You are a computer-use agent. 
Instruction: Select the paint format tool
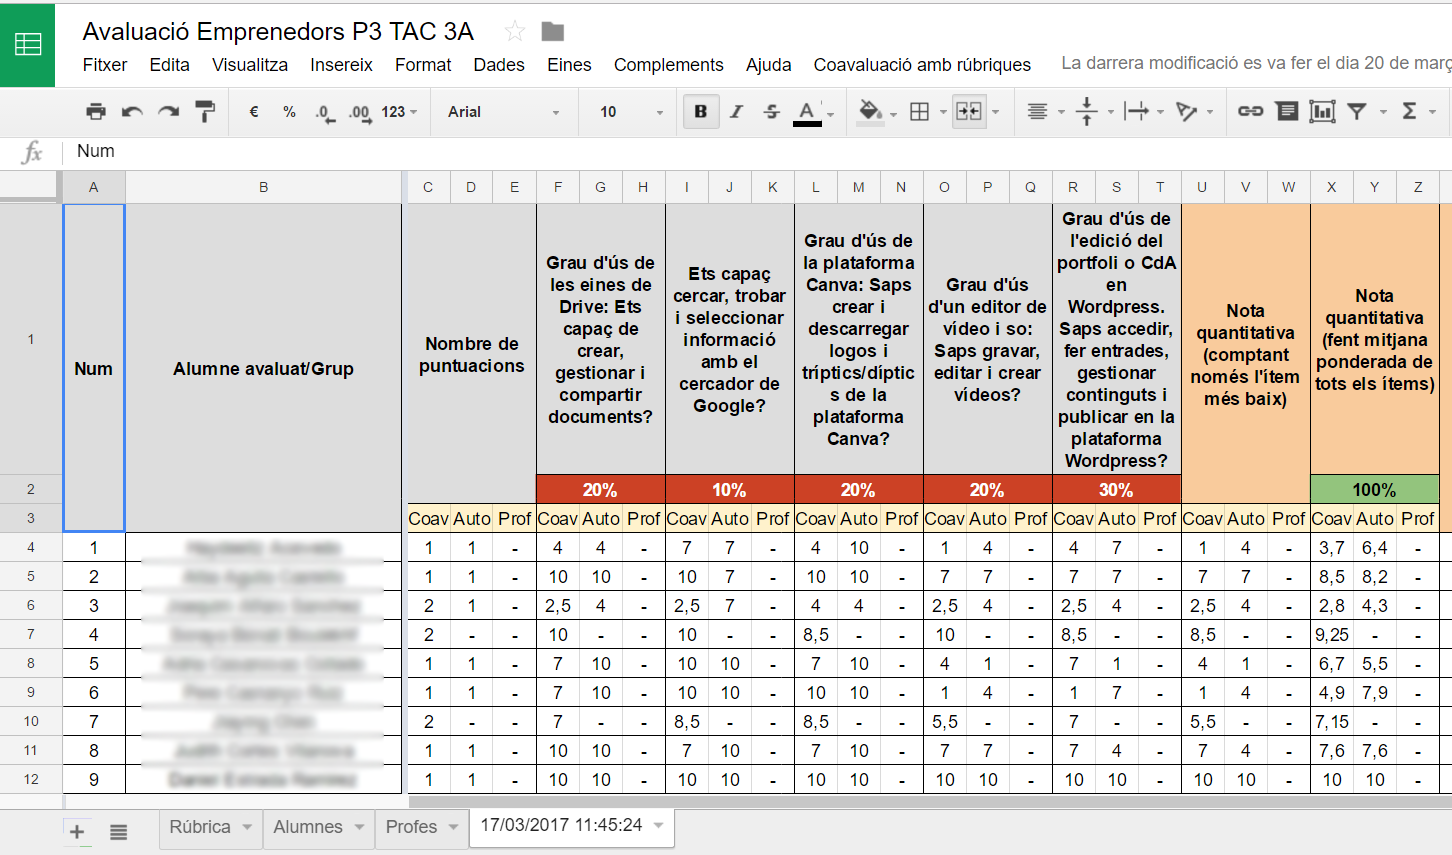click(x=205, y=111)
